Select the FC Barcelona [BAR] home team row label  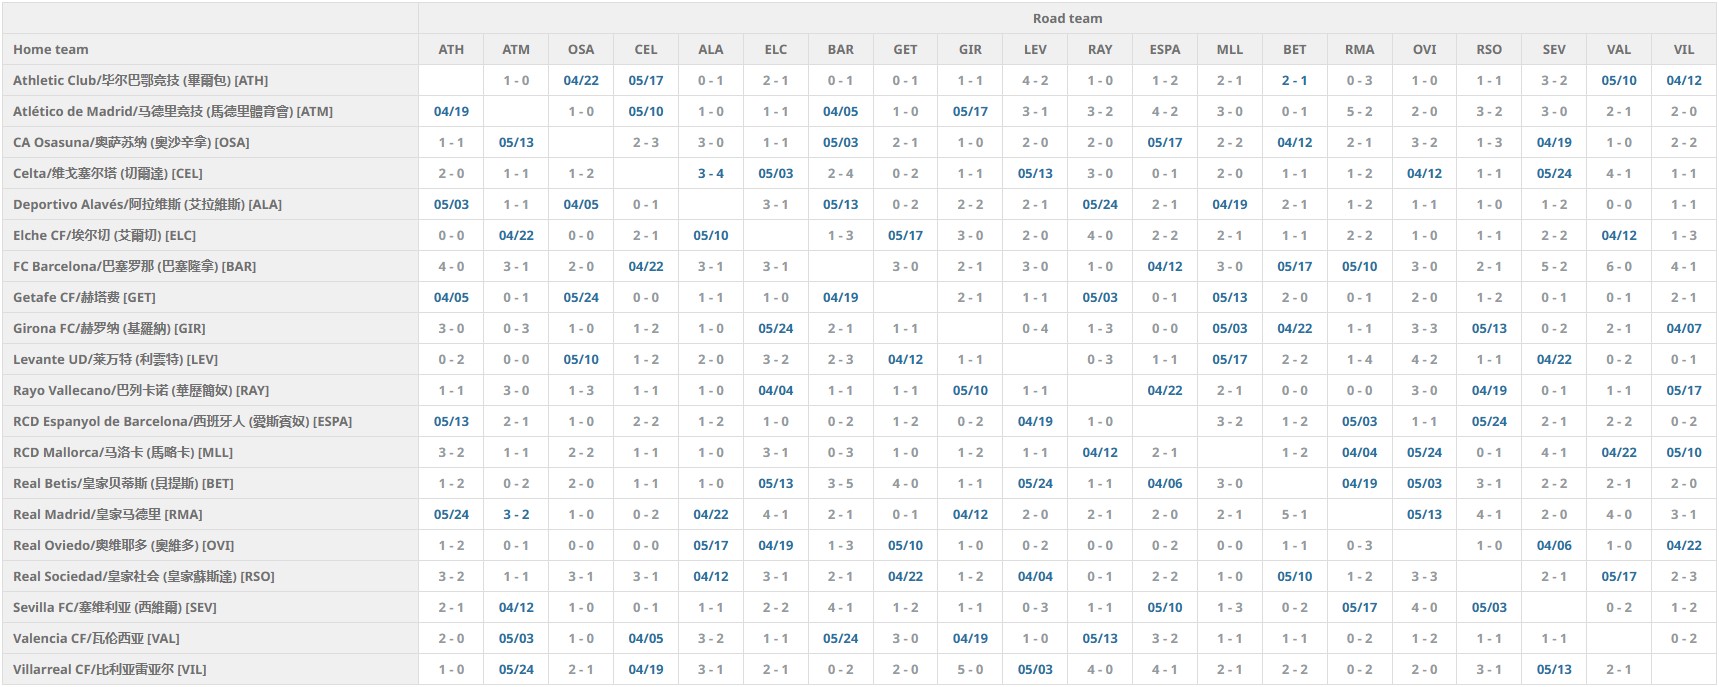pyautogui.click(x=134, y=266)
